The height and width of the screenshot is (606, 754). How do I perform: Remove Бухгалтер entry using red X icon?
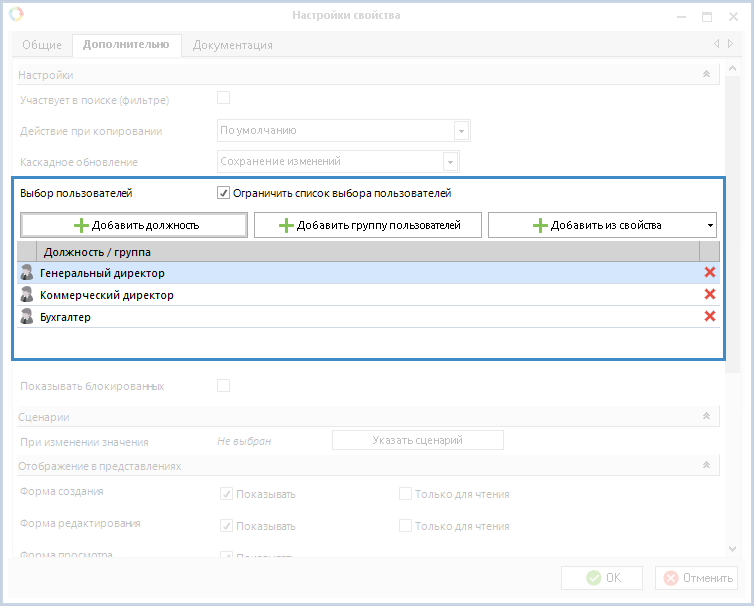(x=710, y=316)
